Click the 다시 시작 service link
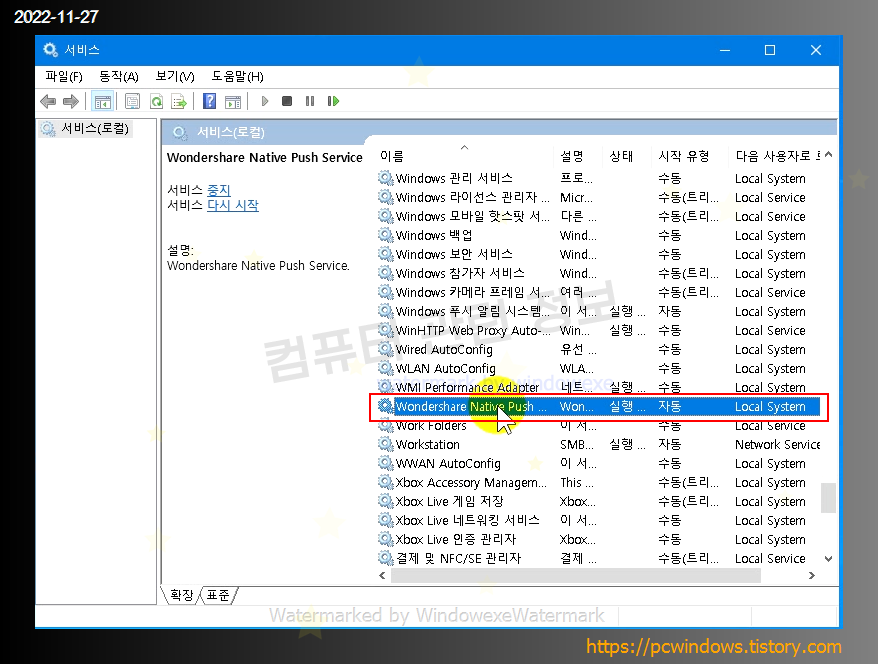This screenshot has width=878, height=664. point(233,205)
